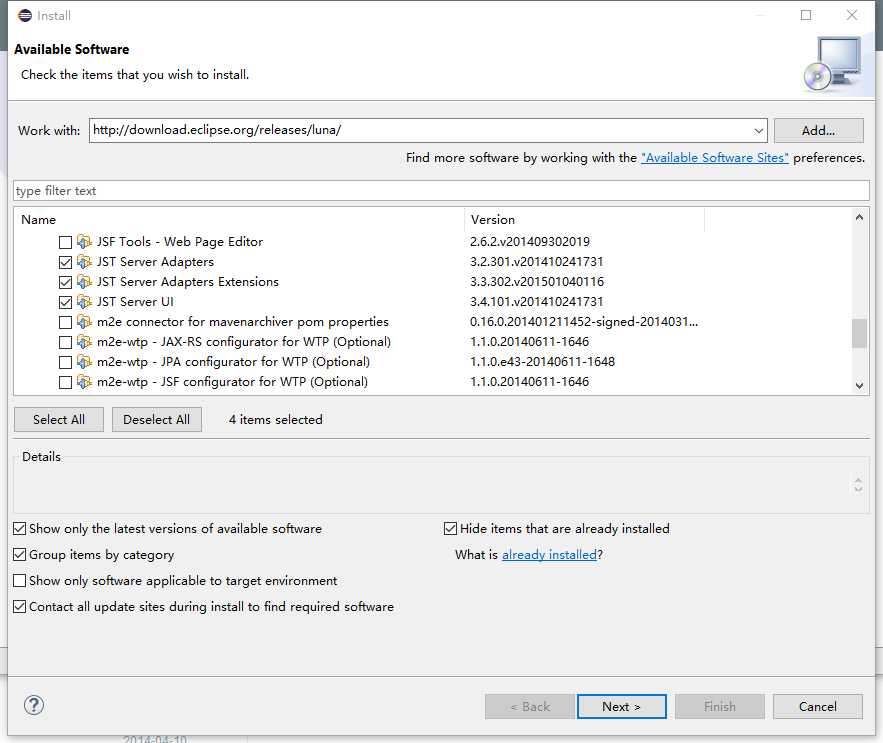Viewport: 883px width, 743px height.
Task: Click the Add... button
Action: tap(818, 131)
